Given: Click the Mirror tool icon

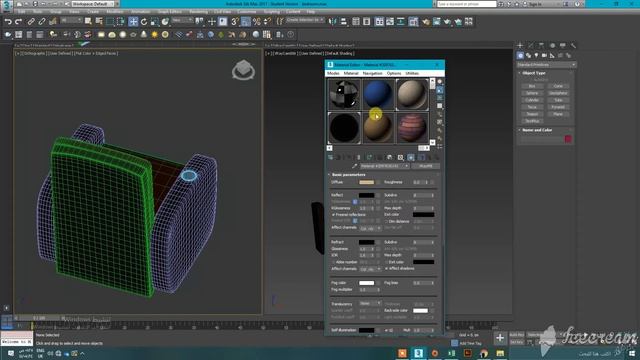Looking at the screenshot, I should coord(333,22).
